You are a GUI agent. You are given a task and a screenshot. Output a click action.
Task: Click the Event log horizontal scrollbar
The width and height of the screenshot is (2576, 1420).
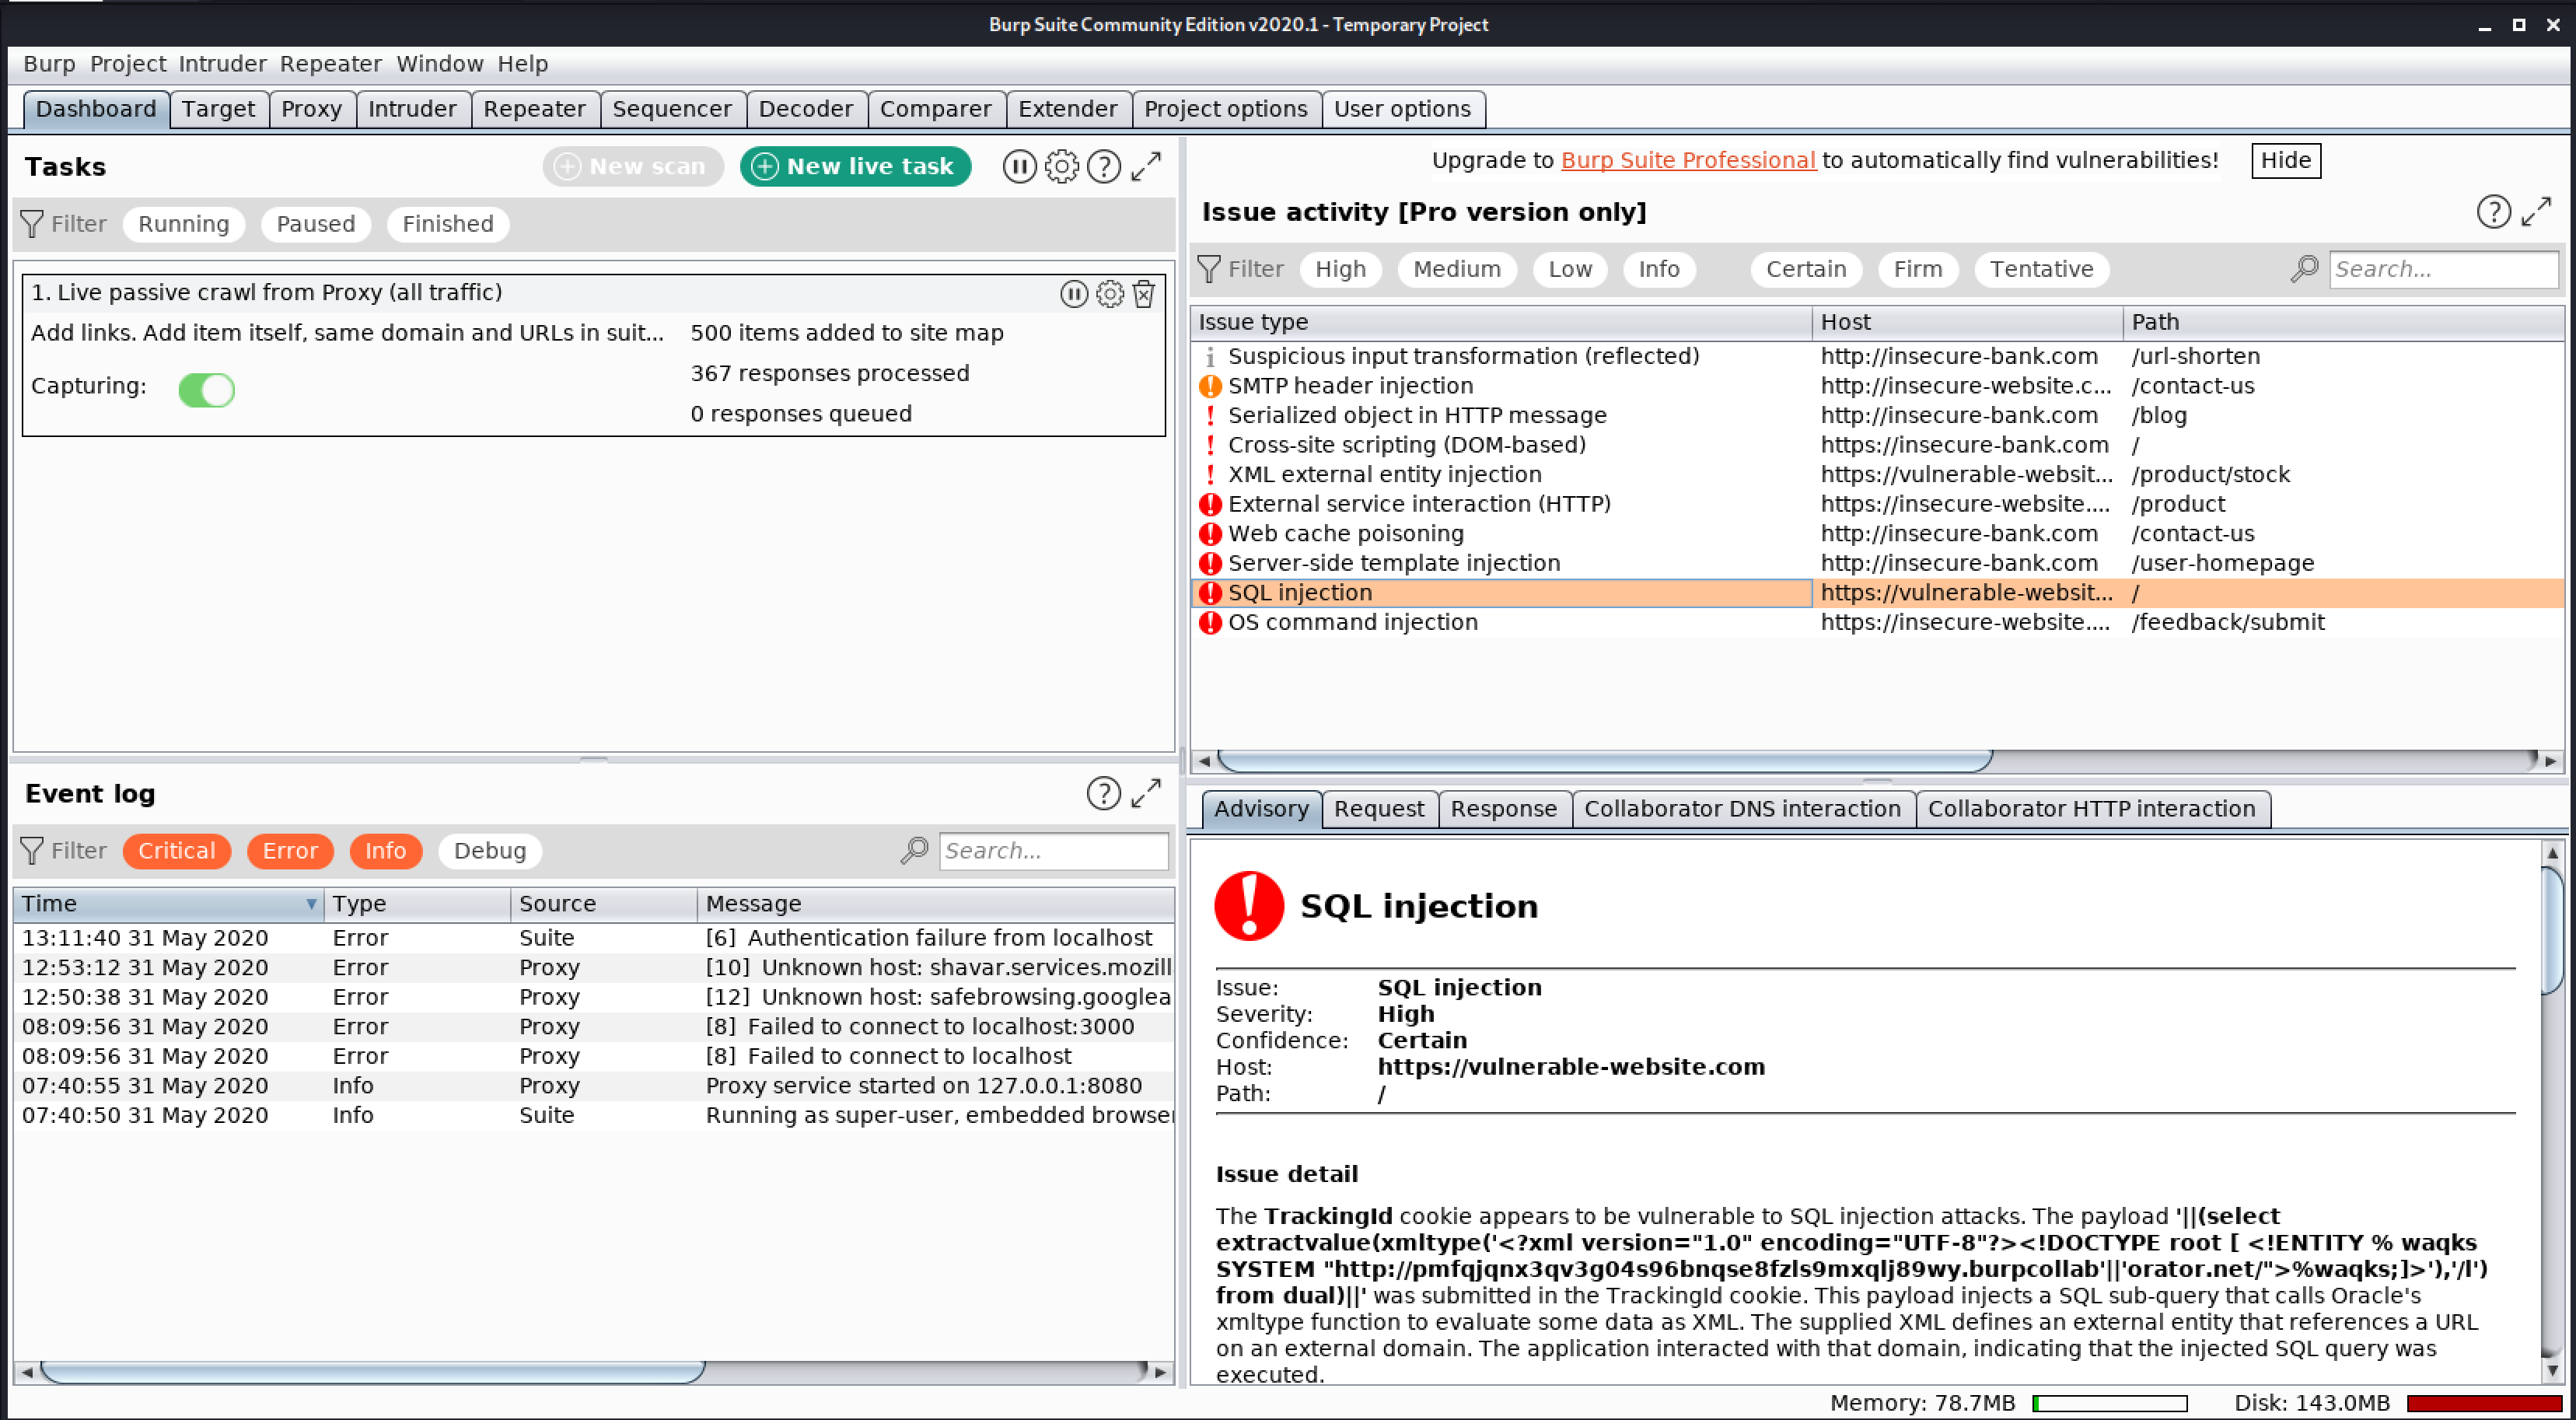coord(372,1372)
